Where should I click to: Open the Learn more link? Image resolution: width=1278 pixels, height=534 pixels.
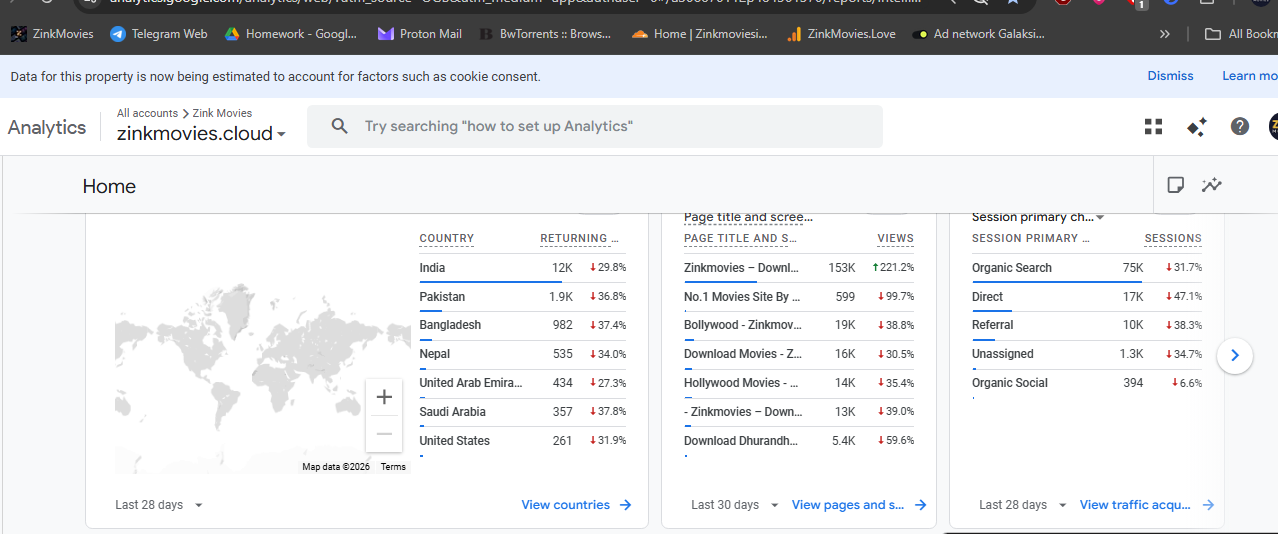click(x=1249, y=76)
